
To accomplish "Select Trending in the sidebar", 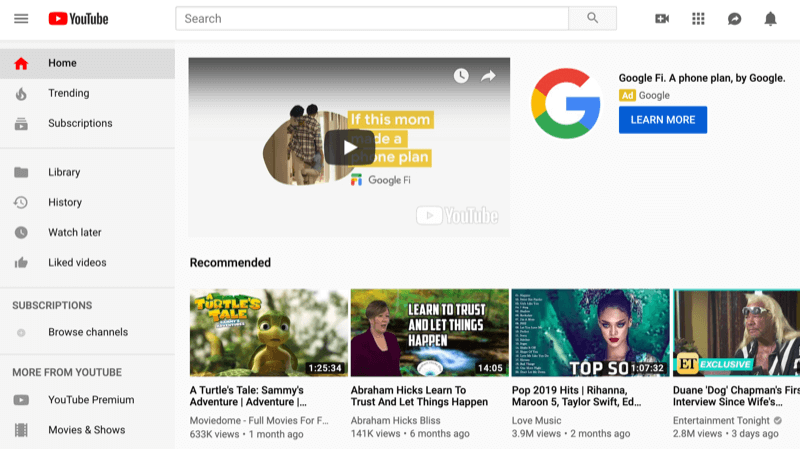I will 87,93.
